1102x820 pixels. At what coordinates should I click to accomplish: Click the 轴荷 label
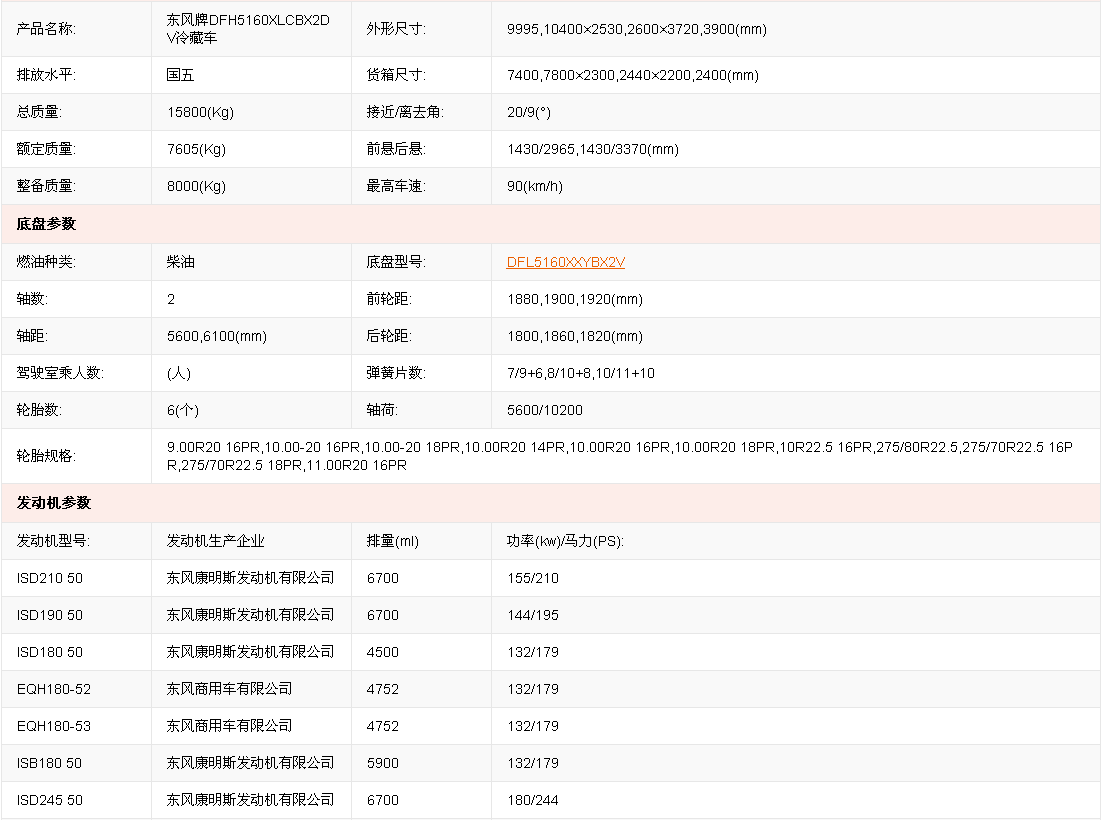tap(382, 410)
